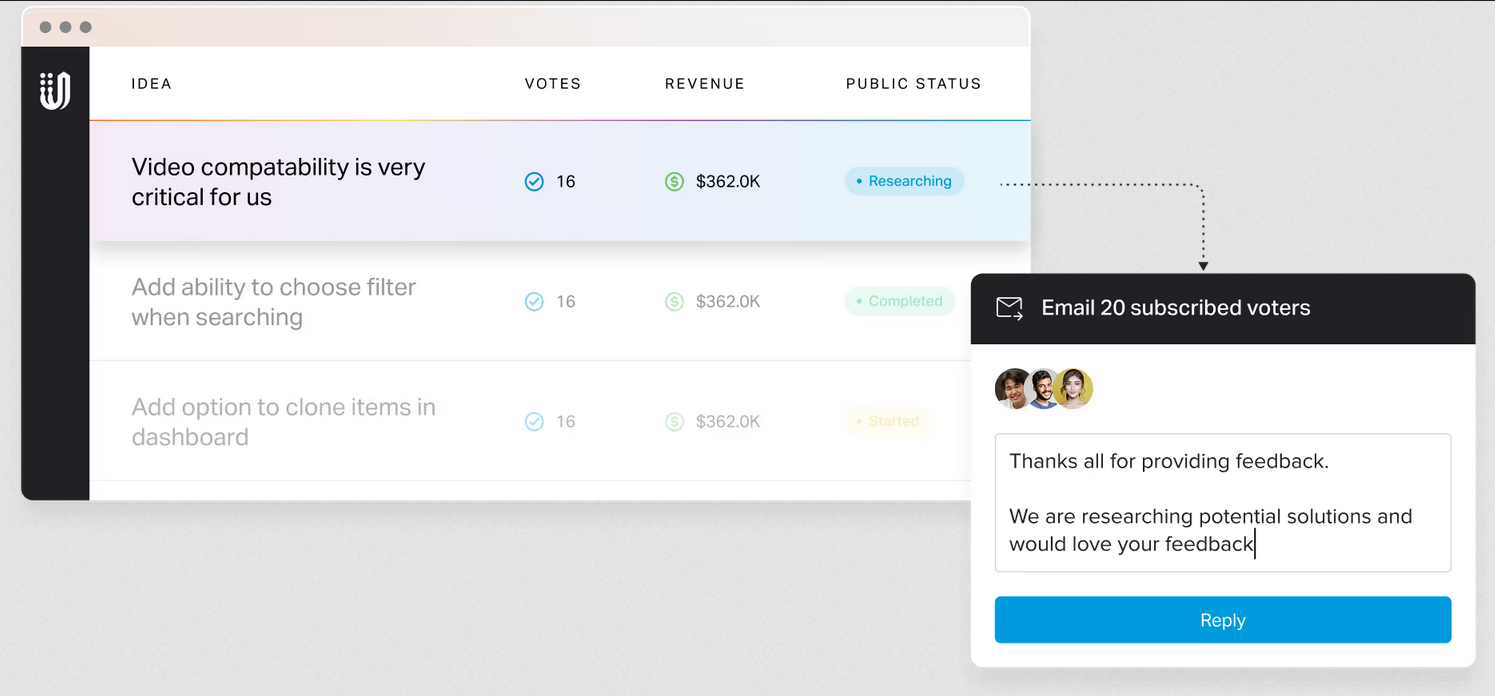This screenshot has height=696, width=1495.
Task: Open the idea "Add option to clone items in dashboard"
Action: pos(283,421)
